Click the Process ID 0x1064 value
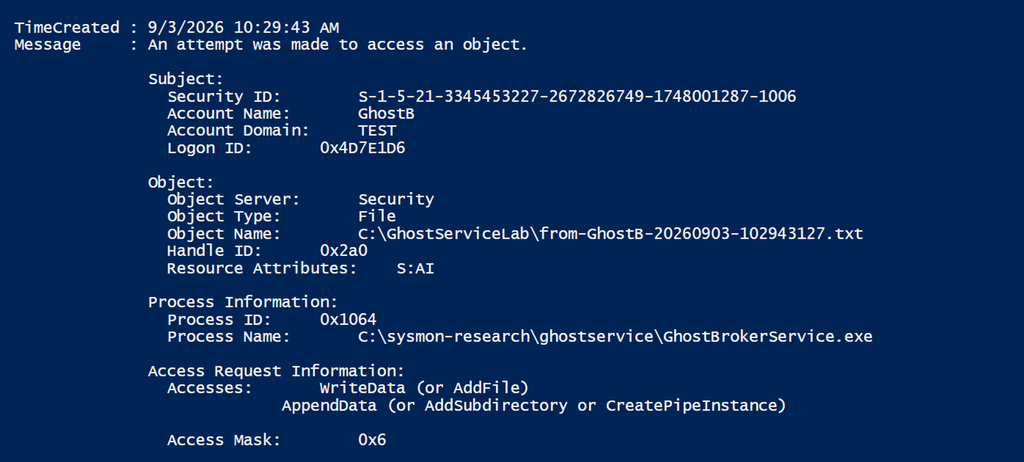The width and height of the screenshot is (1024, 462). pyautogui.click(x=348, y=320)
